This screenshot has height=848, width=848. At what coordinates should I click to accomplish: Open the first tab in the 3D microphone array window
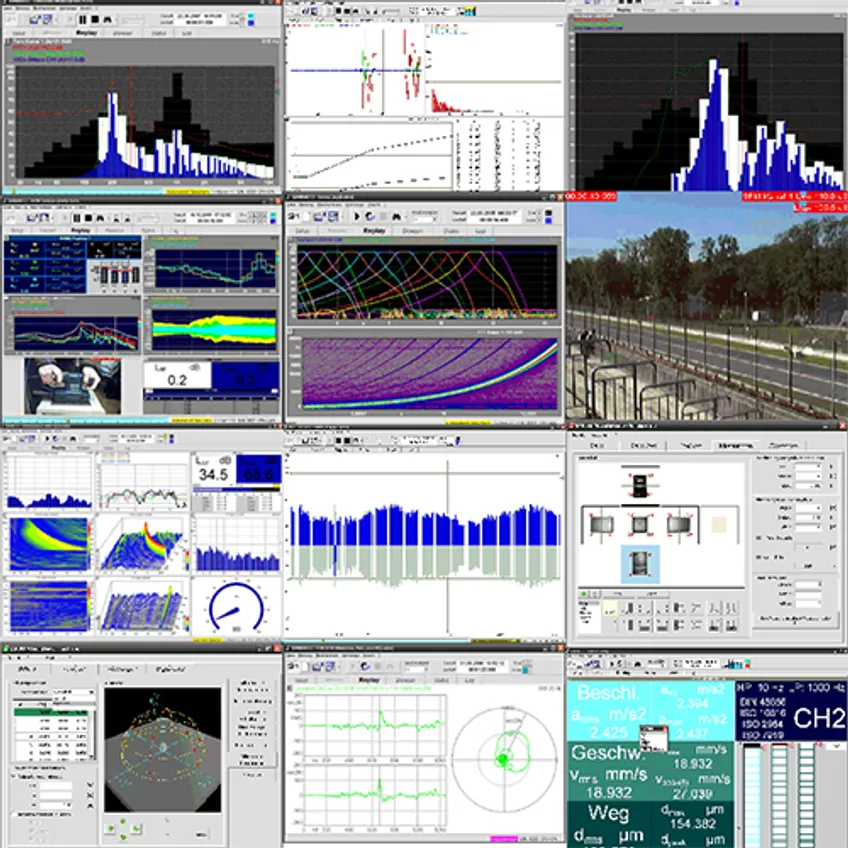27,669
